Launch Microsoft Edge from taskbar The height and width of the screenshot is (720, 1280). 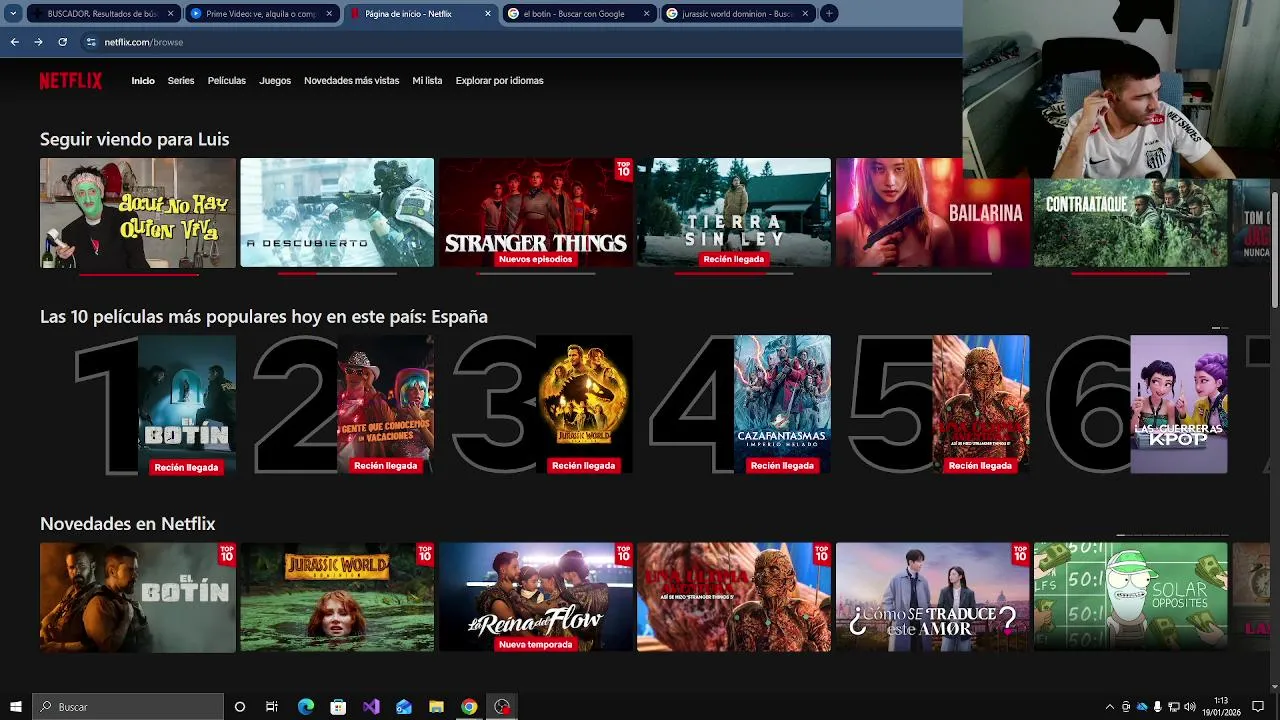tap(306, 707)
